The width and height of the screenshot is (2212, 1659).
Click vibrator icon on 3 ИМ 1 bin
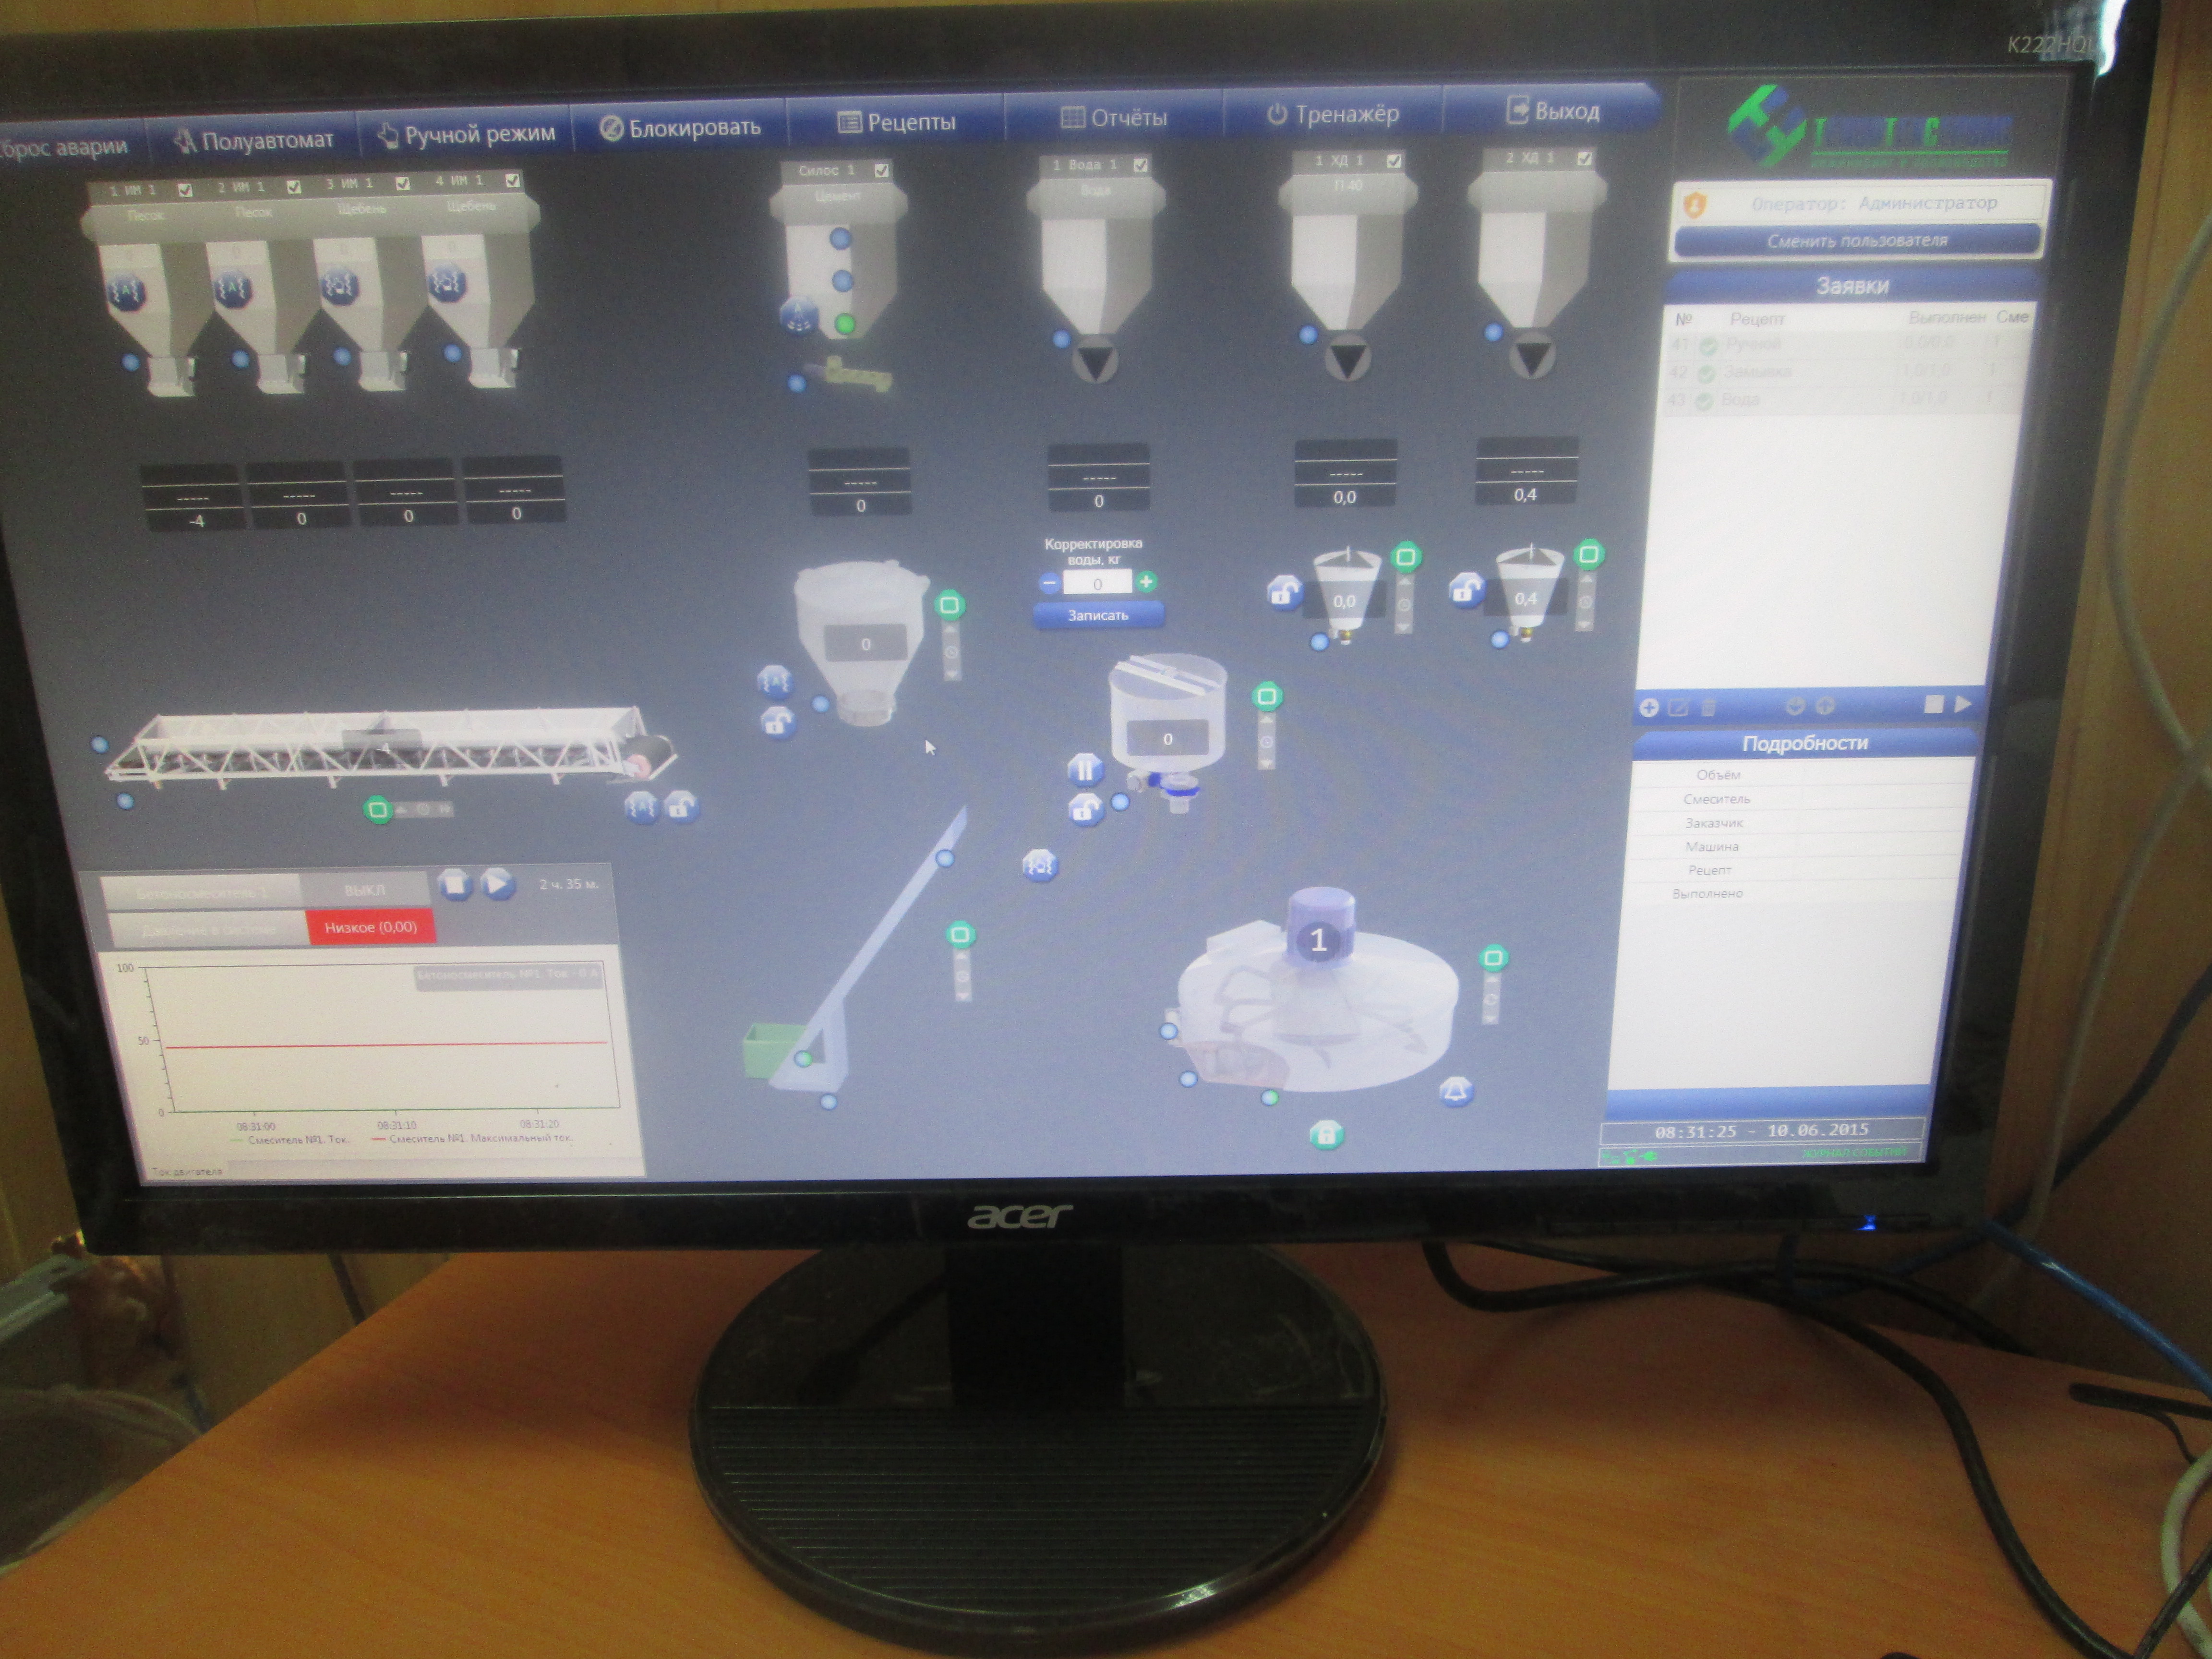pos(340,286)
